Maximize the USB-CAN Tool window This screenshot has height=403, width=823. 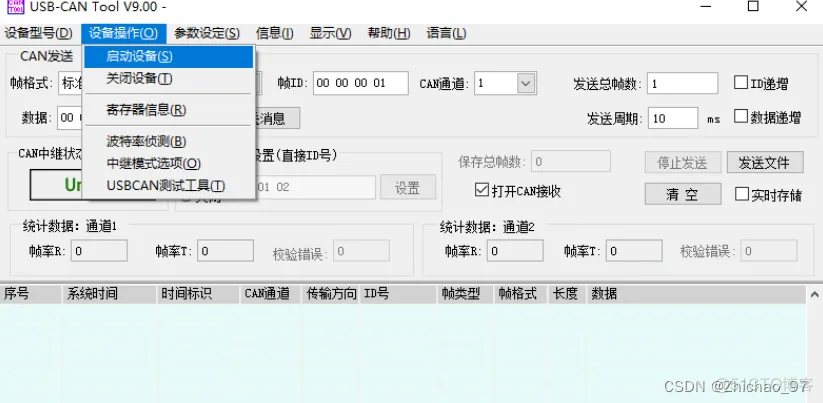(x=753, y=6)
